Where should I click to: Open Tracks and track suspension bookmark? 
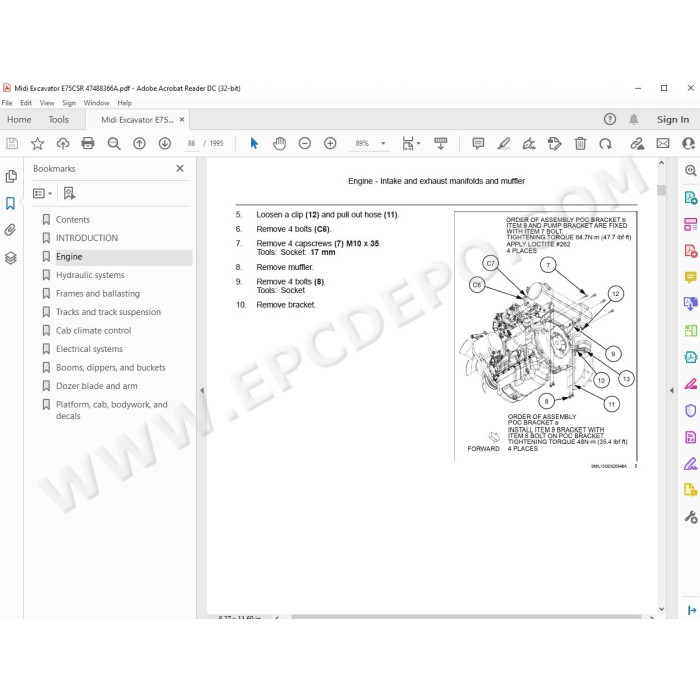click(x=108, y=312)
